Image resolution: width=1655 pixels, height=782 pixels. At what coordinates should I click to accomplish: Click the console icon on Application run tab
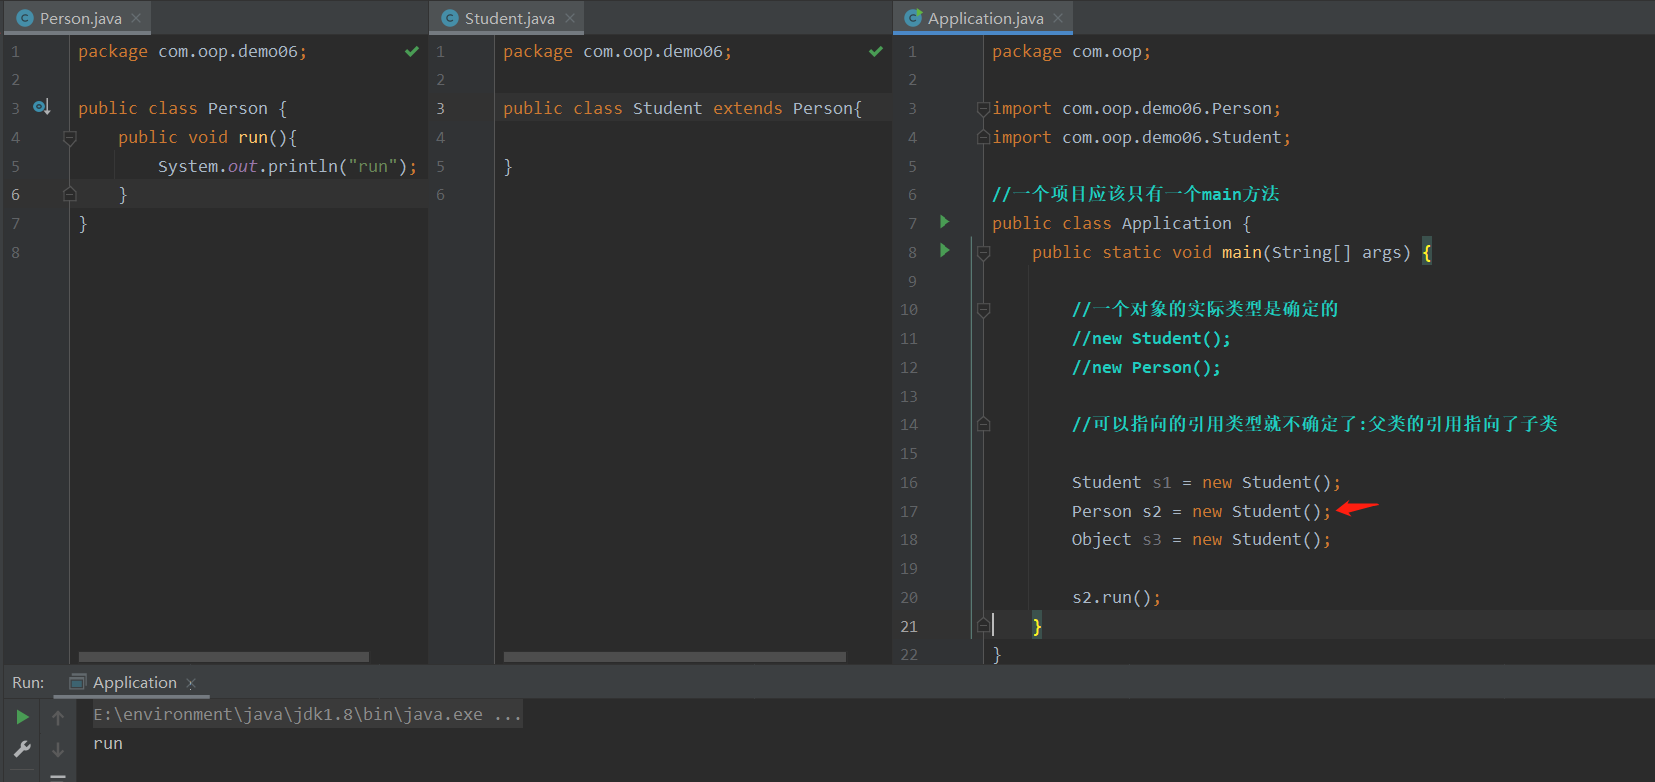click(x=78, y=682)
